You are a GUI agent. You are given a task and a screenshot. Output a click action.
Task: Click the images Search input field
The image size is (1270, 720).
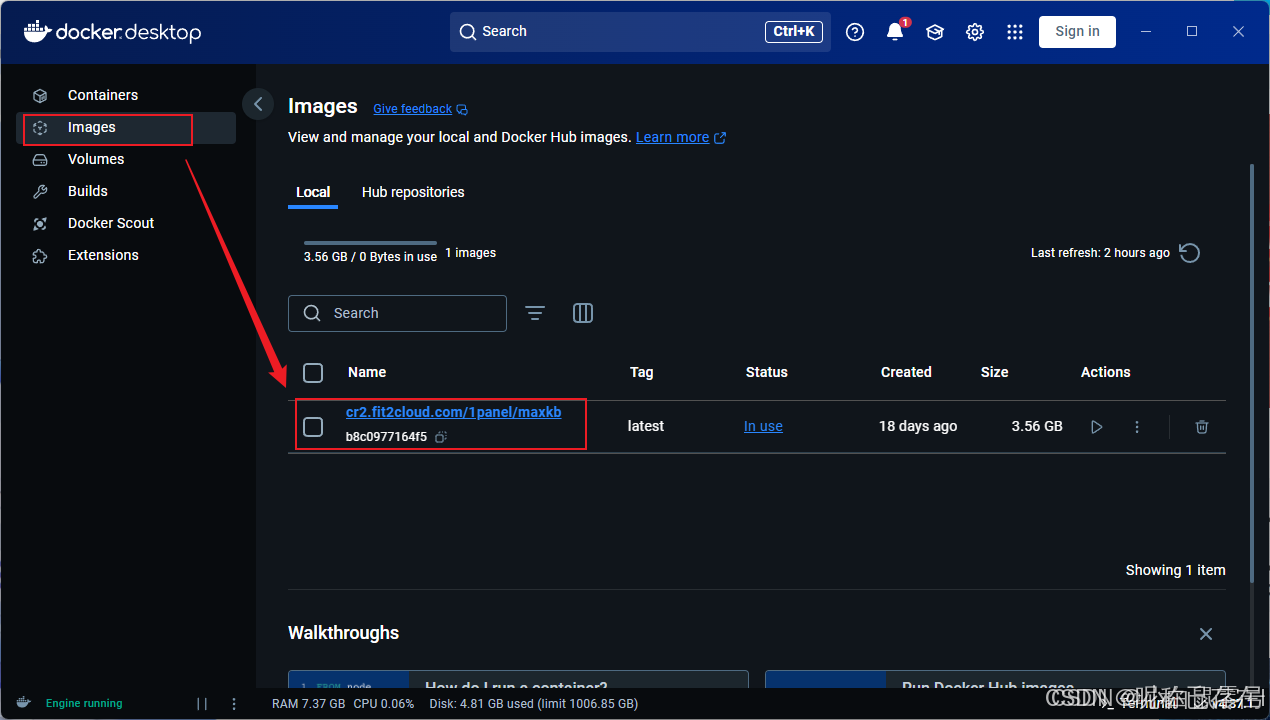point(397,313)
